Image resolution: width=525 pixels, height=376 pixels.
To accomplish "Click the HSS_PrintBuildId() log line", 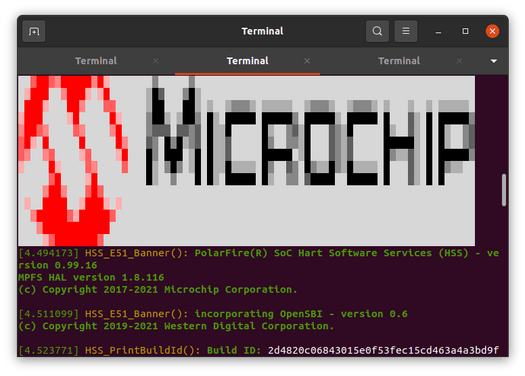I will (x=258, y=350).
